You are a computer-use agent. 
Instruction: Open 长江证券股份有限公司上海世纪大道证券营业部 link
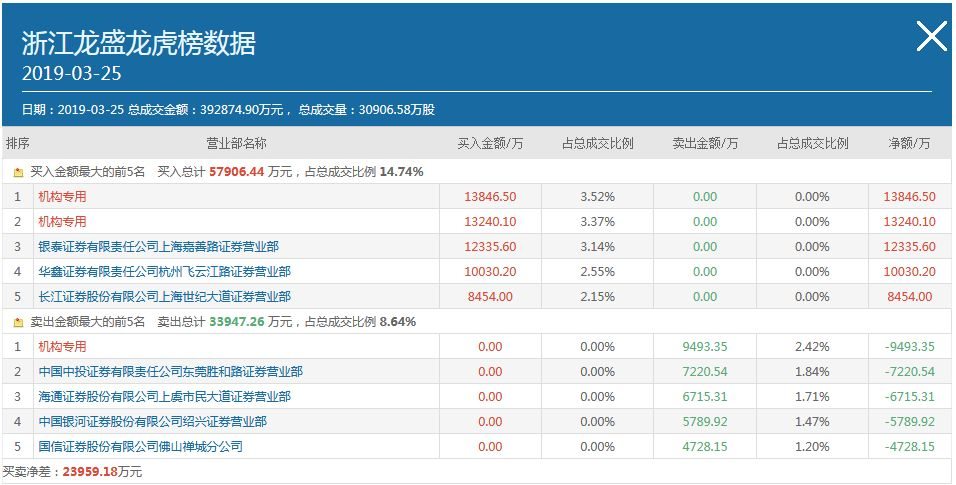(x=165, y=296)
